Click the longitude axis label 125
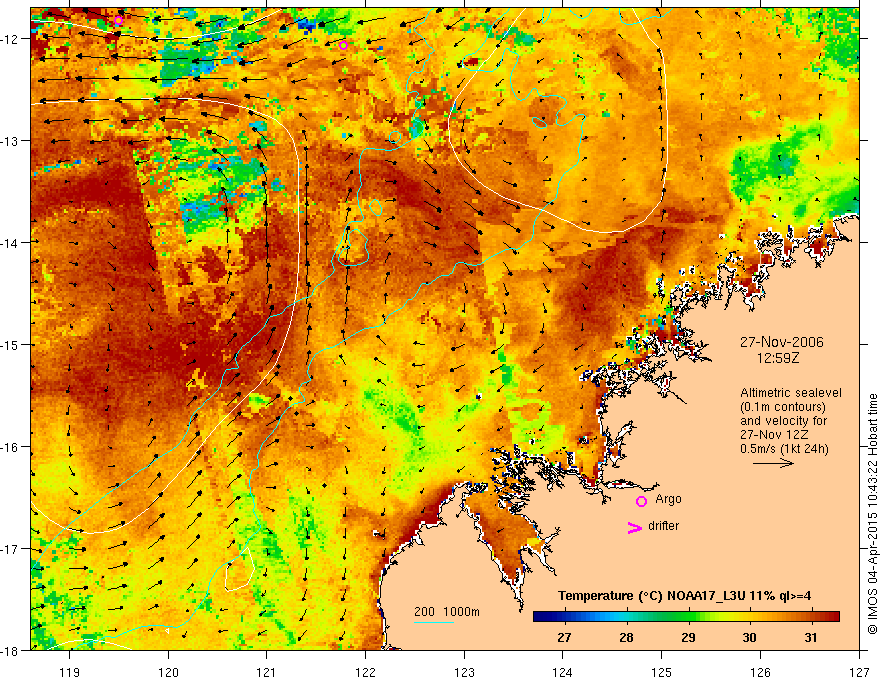Viewport: 880px width, 680px height. click(662, 672)
